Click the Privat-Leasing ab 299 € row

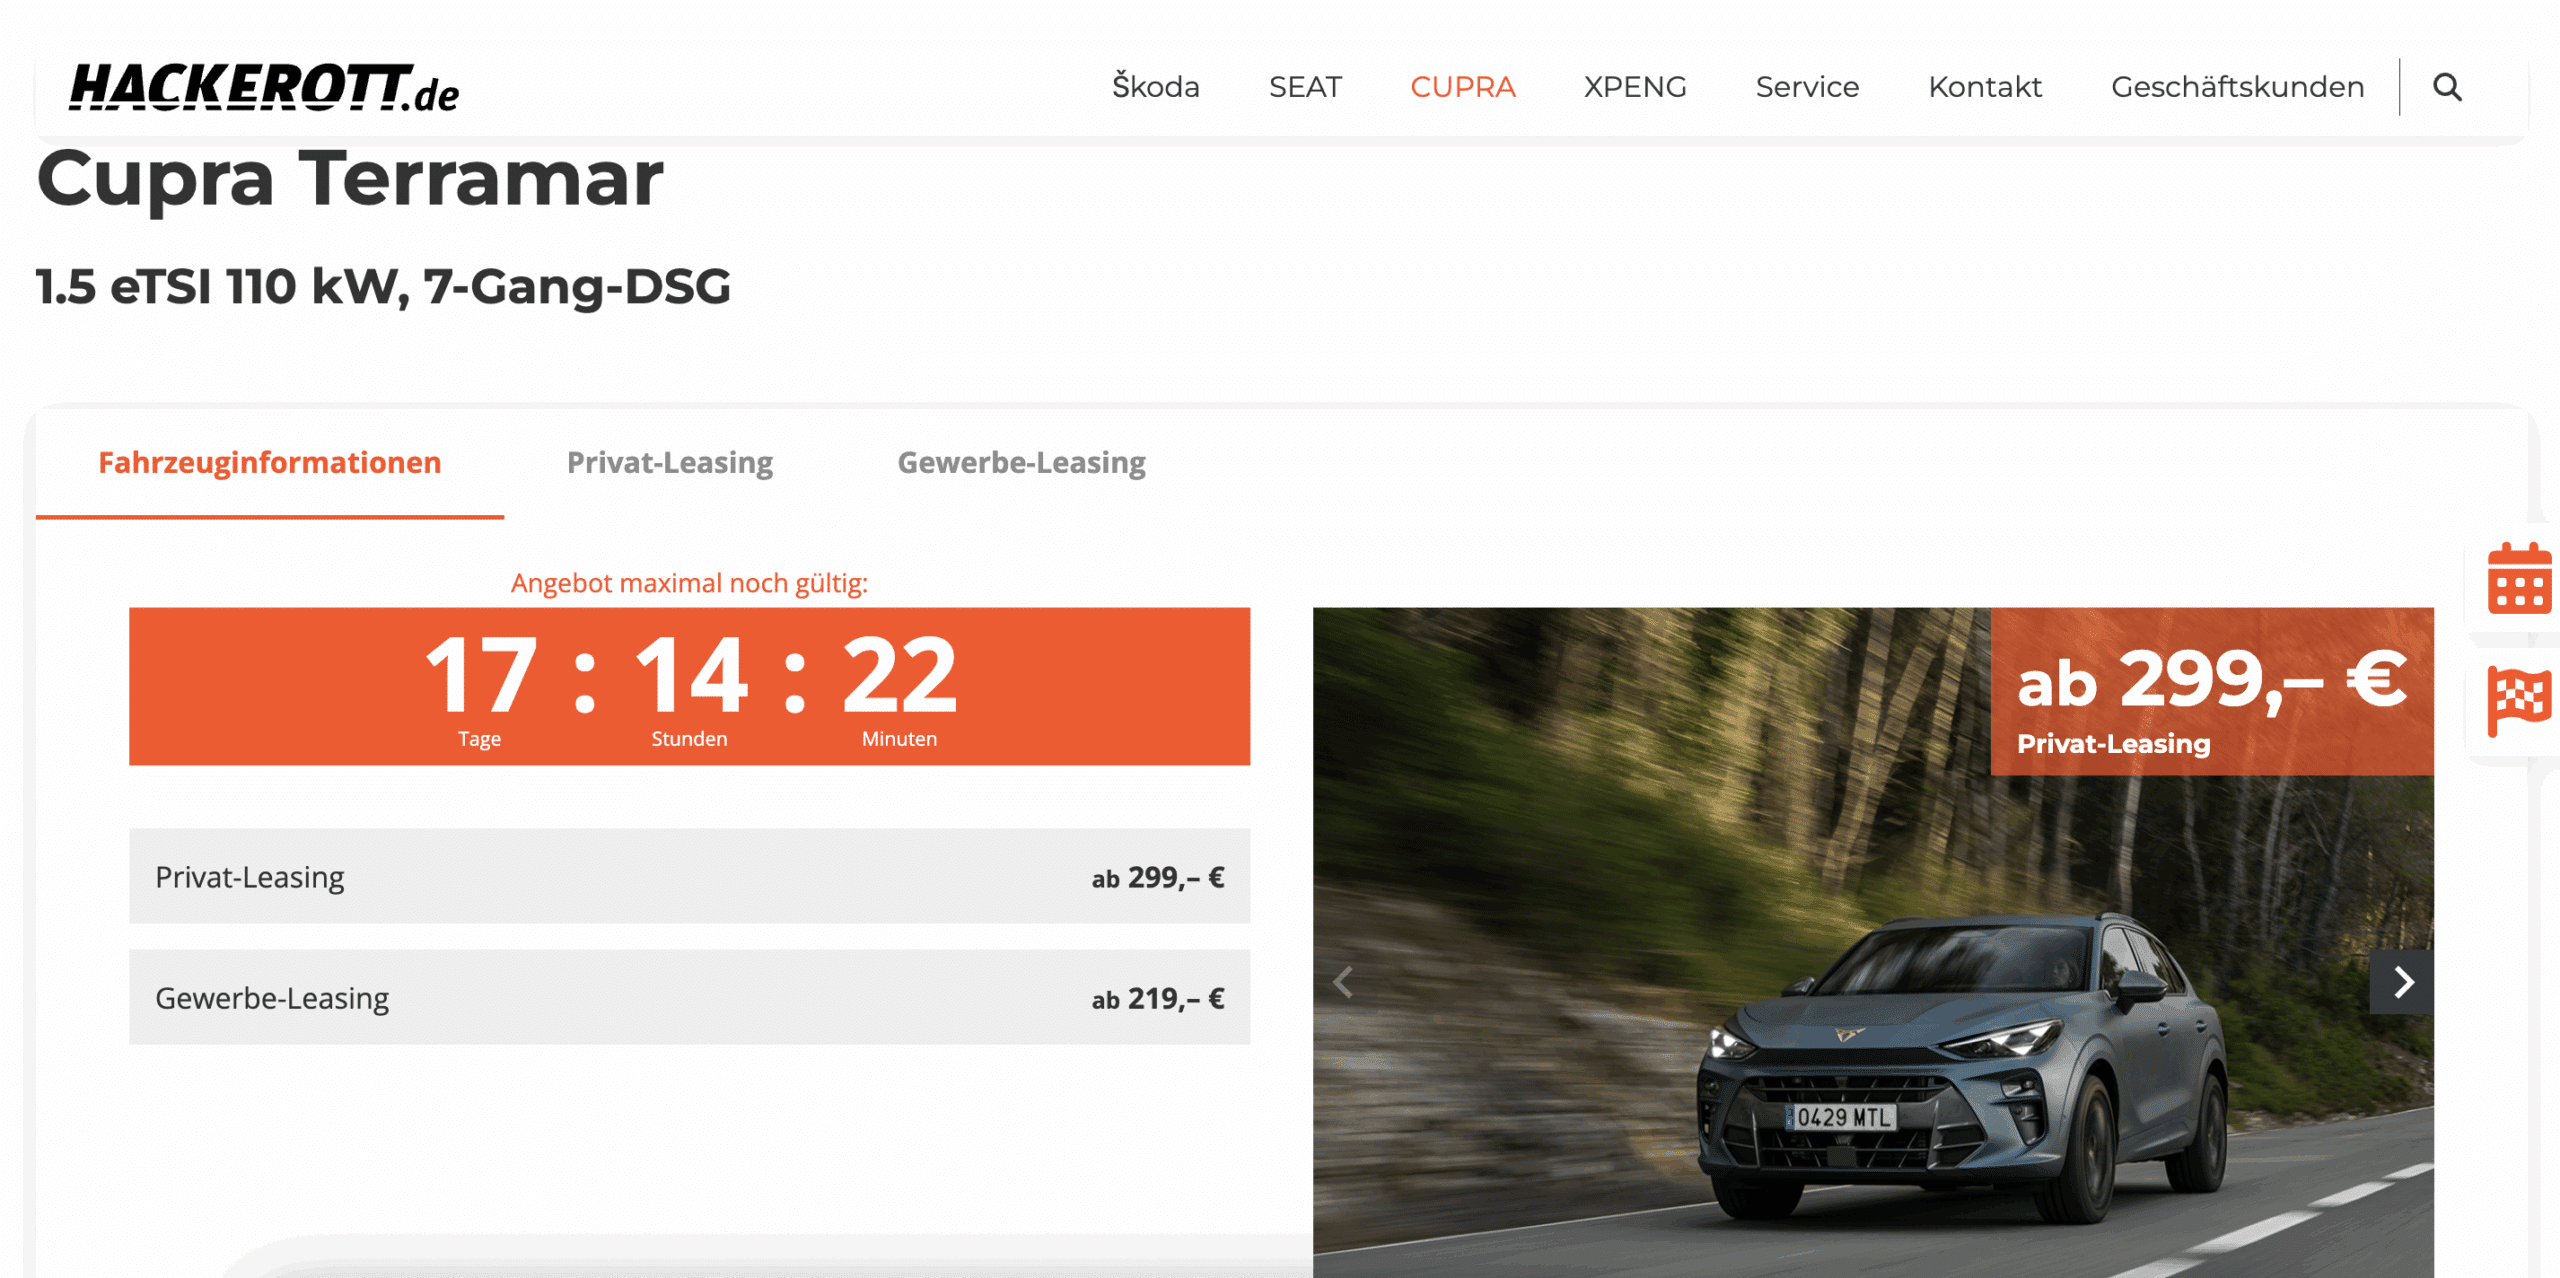pyautogui.click(x=689, y=876)
